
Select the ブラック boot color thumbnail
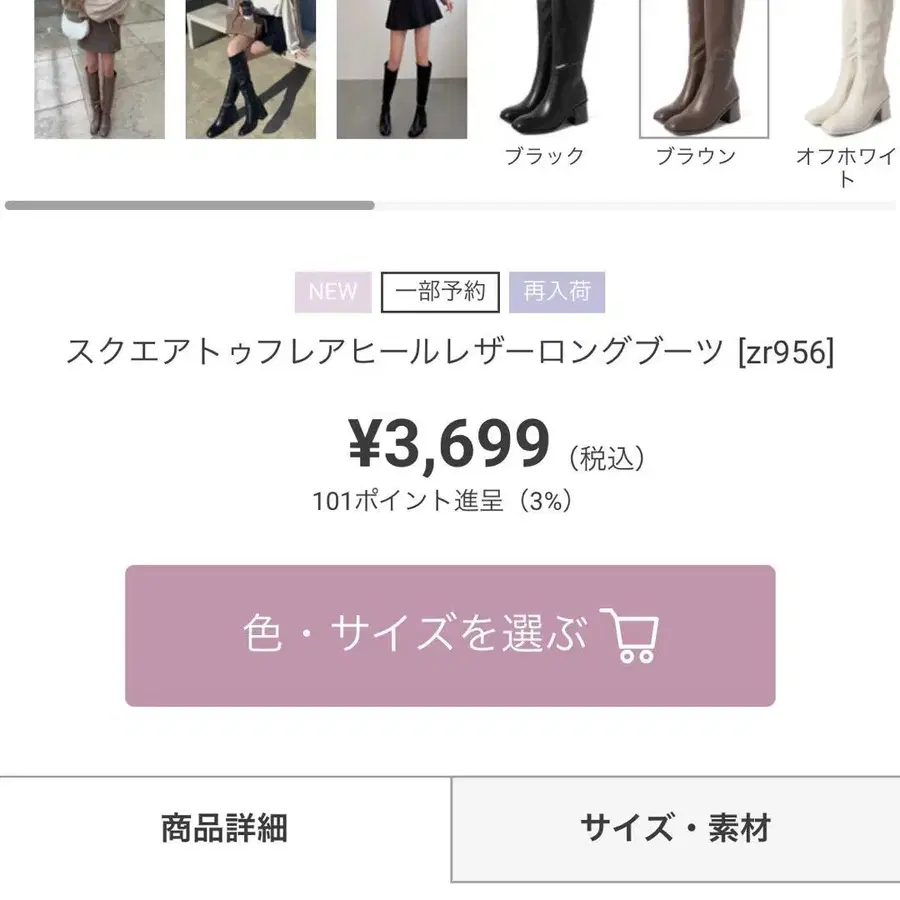(x=545, y=69)
